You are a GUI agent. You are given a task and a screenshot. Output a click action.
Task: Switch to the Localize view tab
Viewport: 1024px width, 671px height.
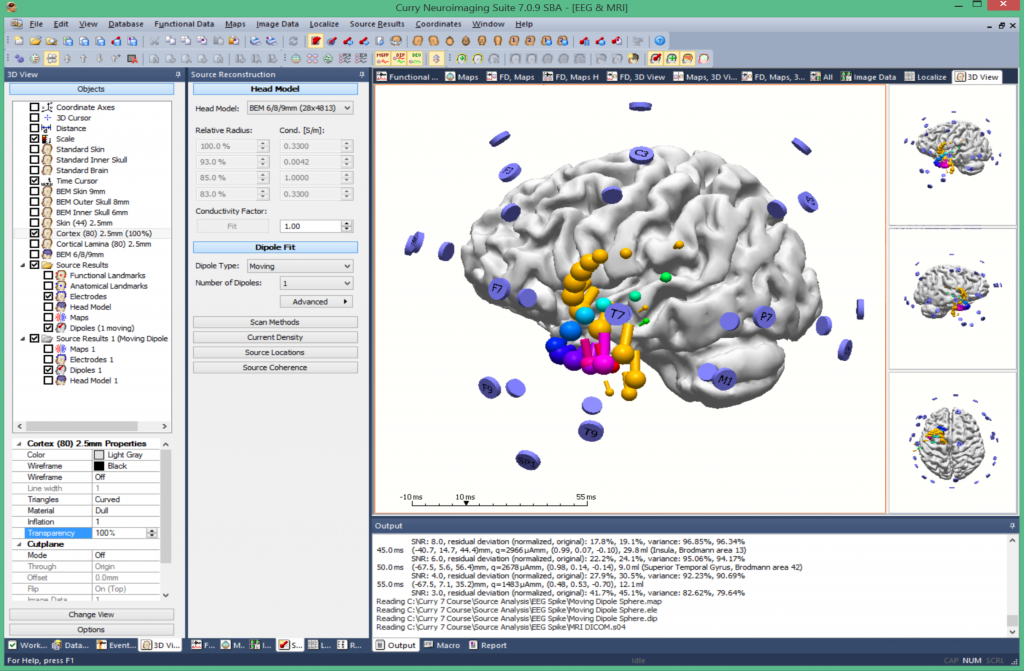pos(925,76)
